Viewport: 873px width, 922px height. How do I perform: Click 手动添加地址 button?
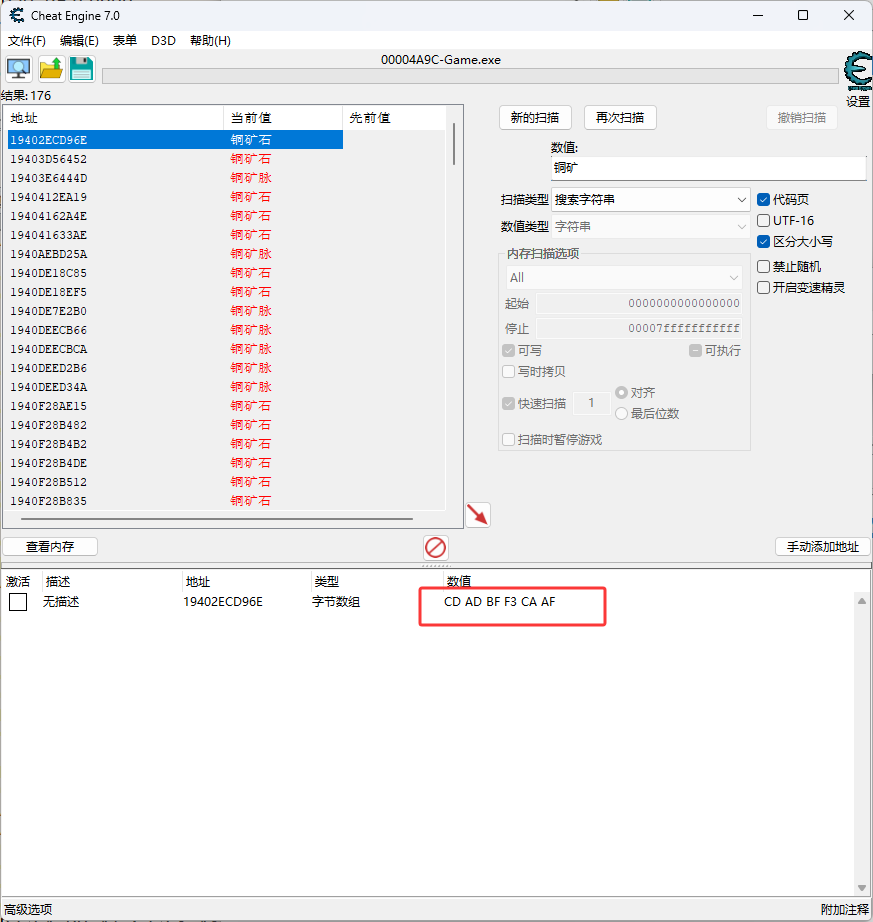click(822, 547)
